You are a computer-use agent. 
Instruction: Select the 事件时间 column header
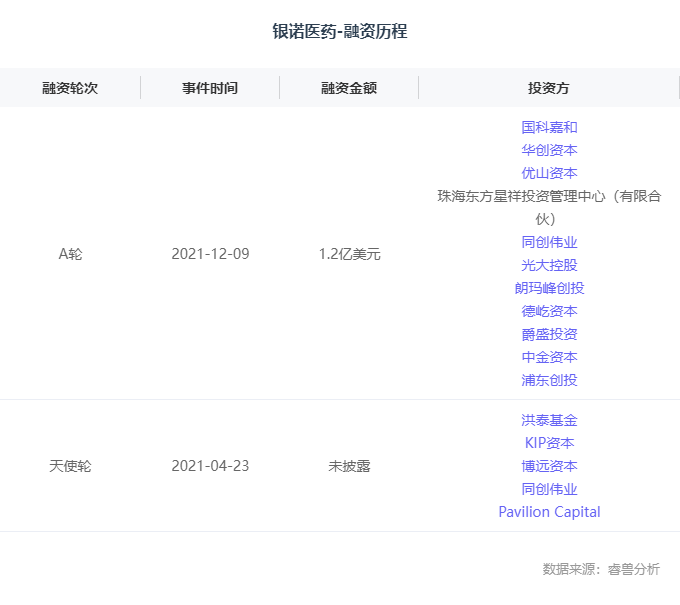[x=210, y=88]
